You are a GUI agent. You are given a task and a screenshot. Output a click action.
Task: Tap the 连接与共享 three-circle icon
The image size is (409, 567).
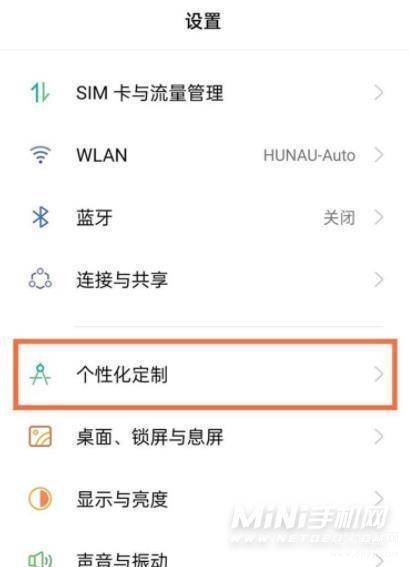(x=40, y=279)
